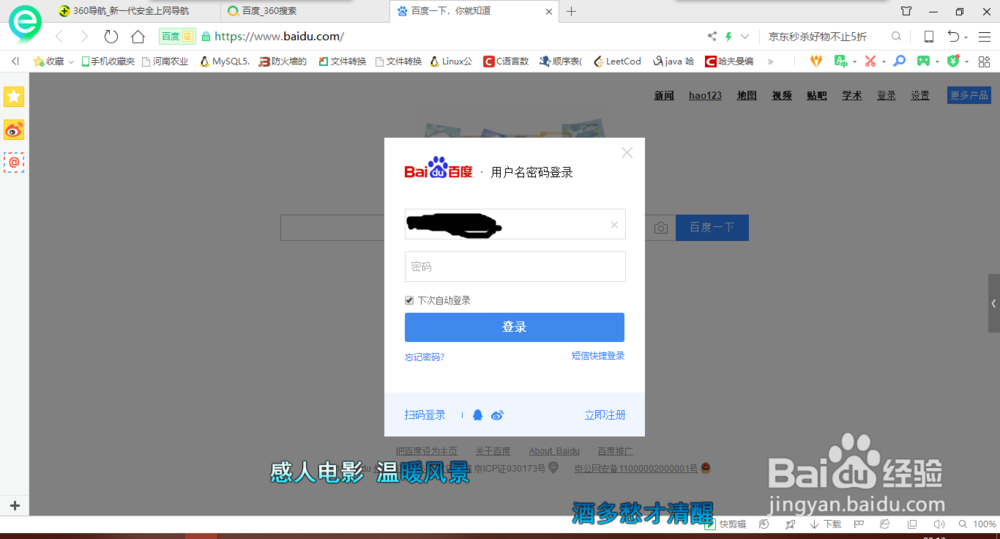Choose 扫码登录 at dialog bottom

tap(425, 415)
